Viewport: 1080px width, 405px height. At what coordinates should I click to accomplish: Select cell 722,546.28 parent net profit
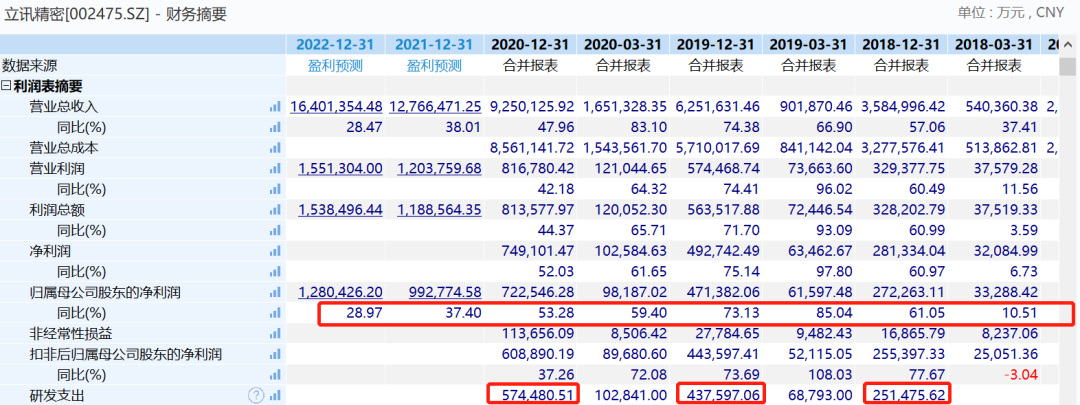(x=540, y=293)
